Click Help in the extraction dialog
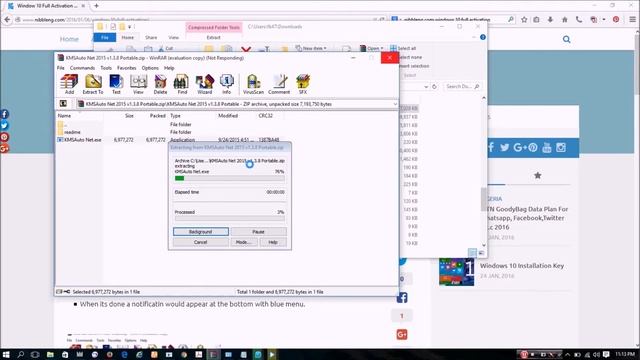This screenshot has width=640, height=360. click(273, 242)
